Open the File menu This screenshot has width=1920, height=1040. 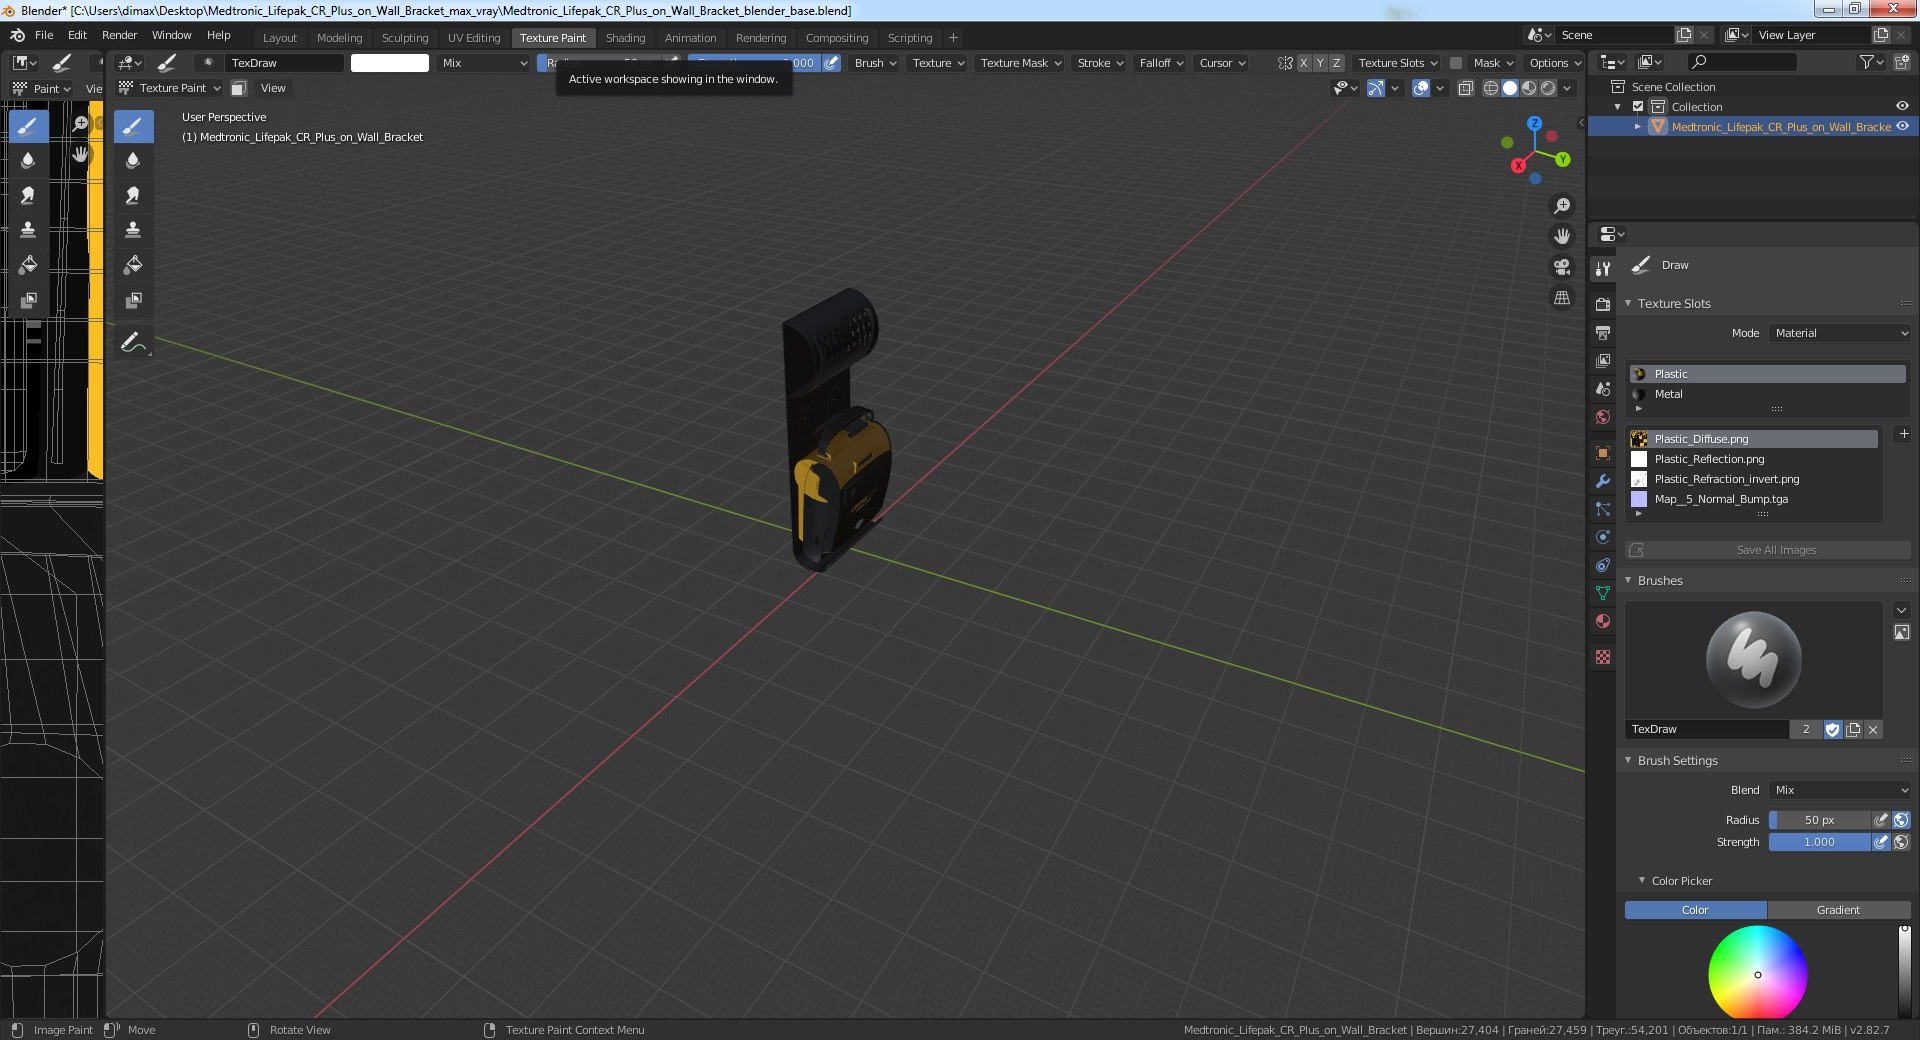[x=44, y=35]
